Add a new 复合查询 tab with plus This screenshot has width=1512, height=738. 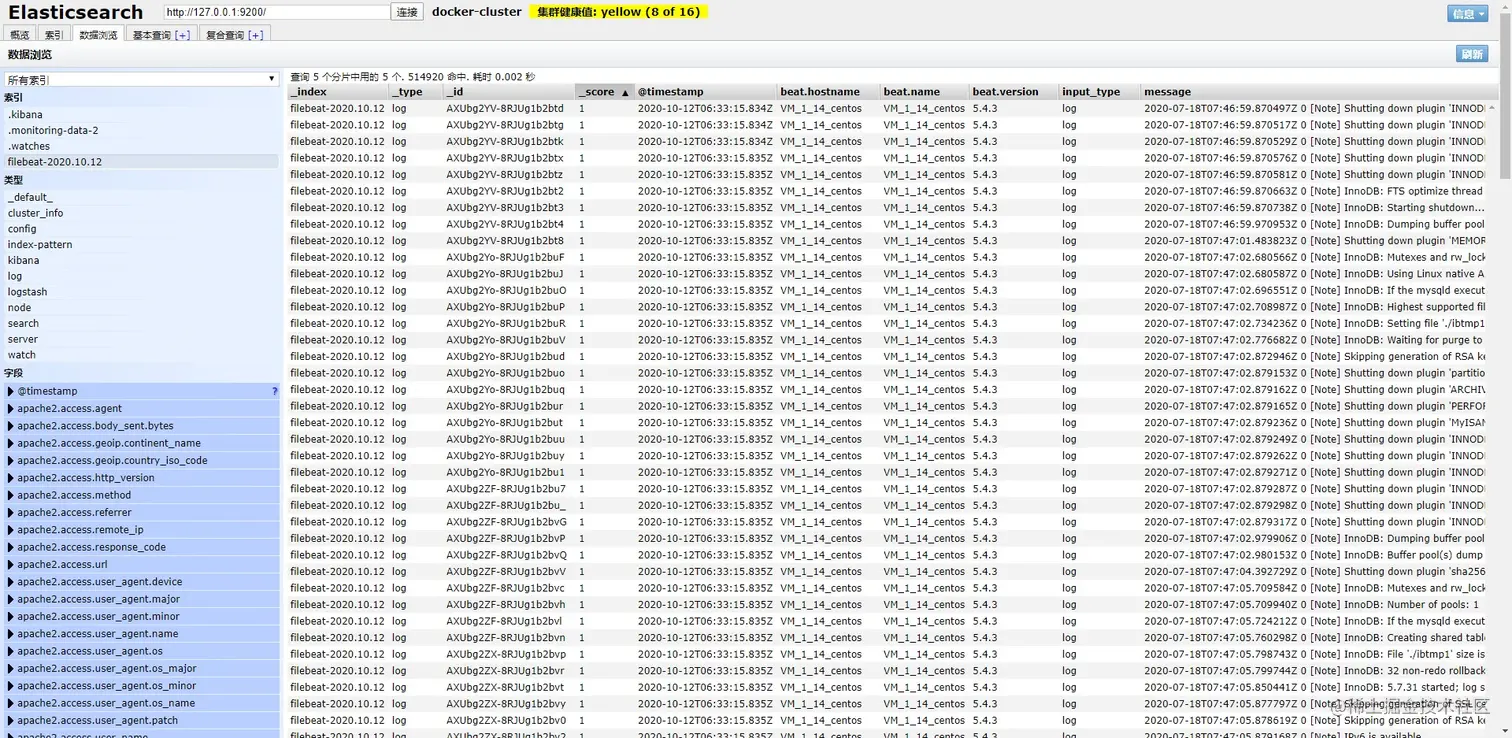pyautogui.click(x=256, y=35)
